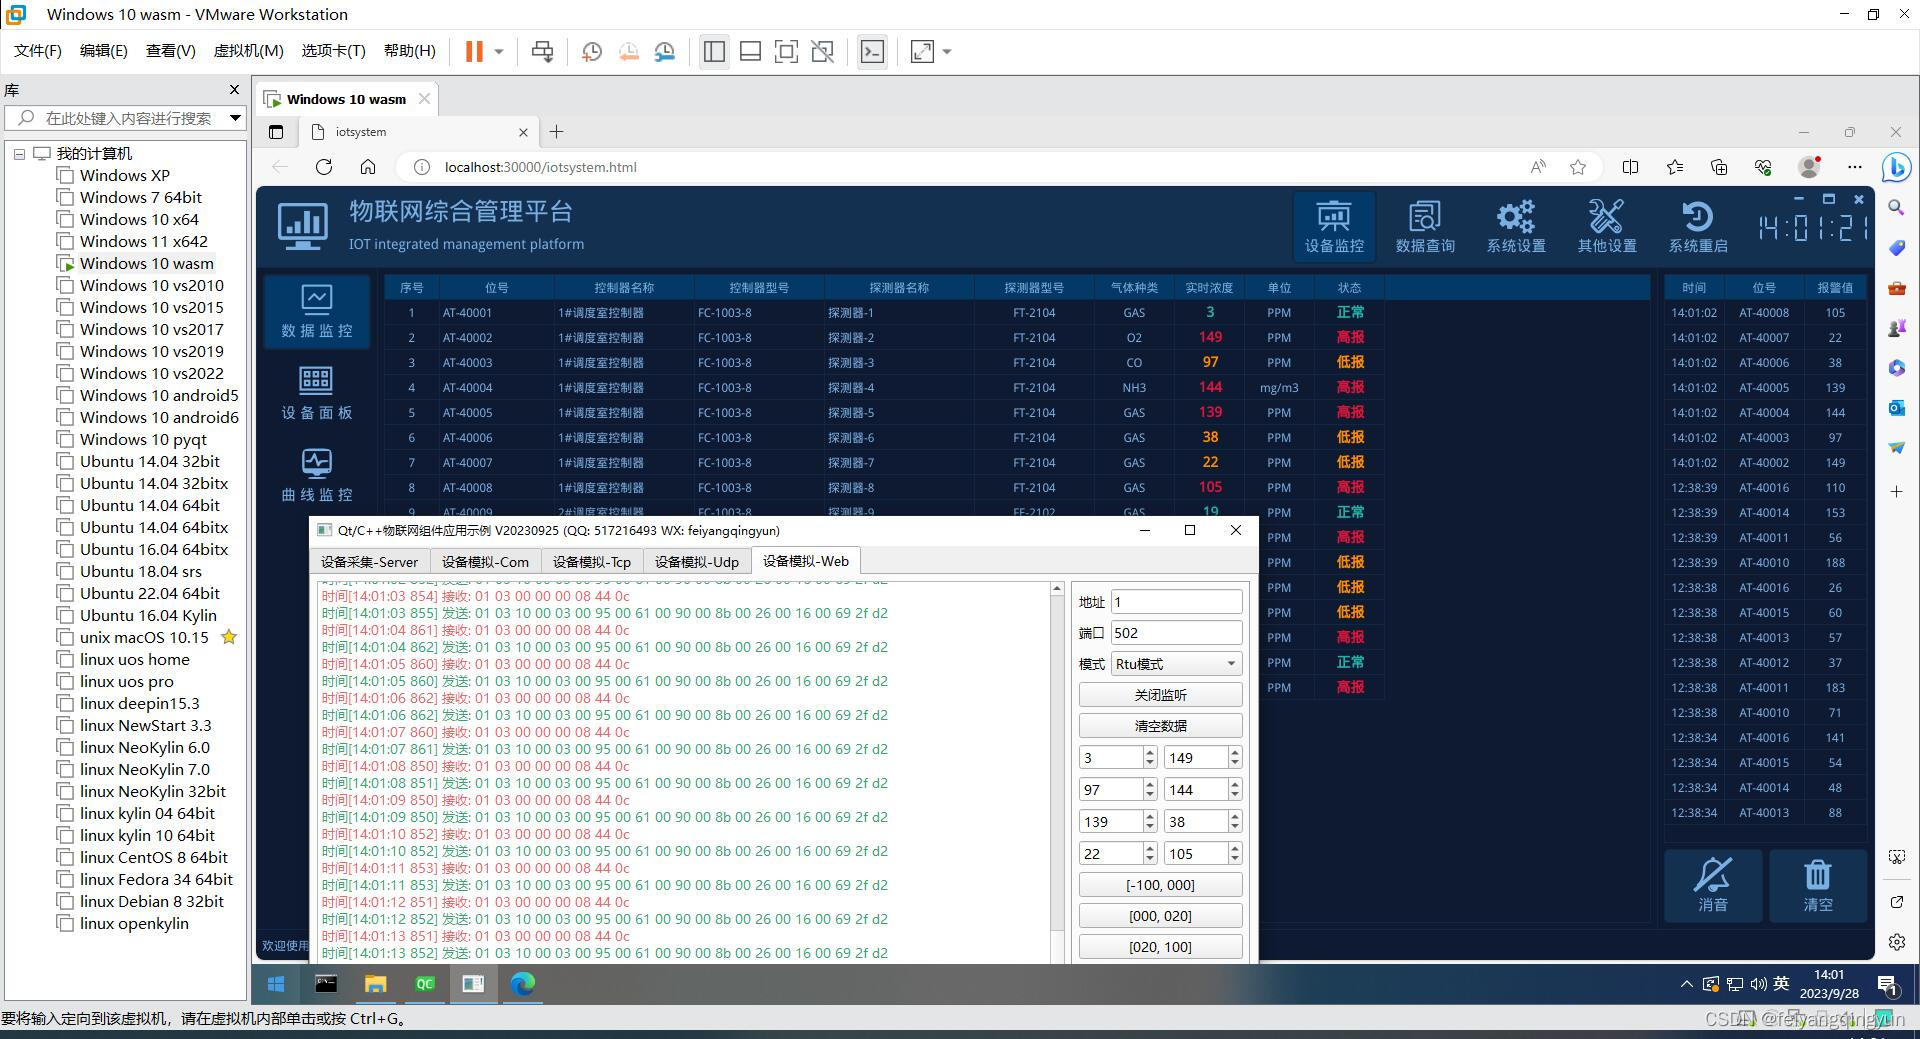1920x1039 pixels.
Task: Open the 数据查询 data query page
Action: pos(1424,225)
